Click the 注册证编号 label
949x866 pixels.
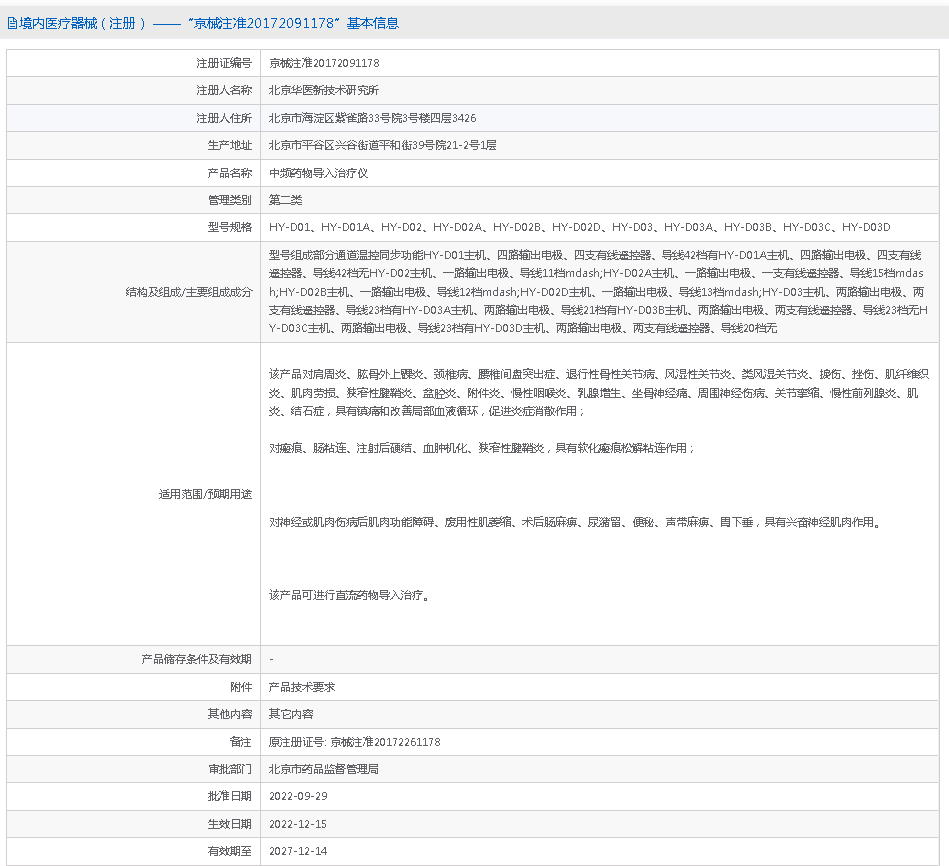223,63
